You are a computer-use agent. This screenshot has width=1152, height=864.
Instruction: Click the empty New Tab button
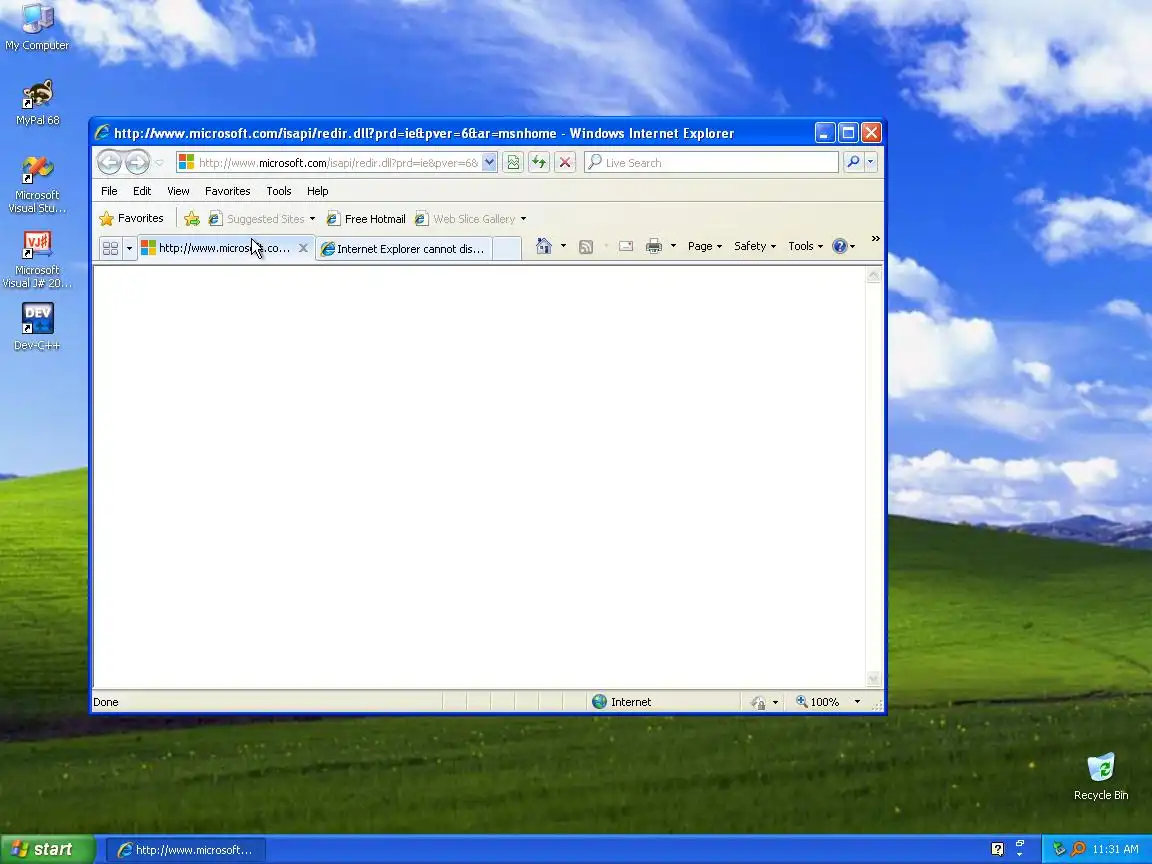pyautogui.click(x=506, y=249)
